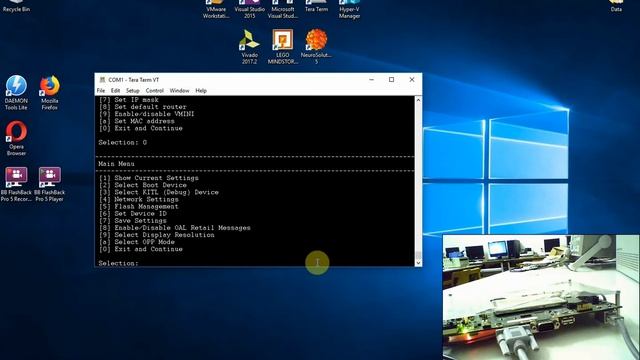Launch VMware Workstation shortcut
This screenshot has width=640, height=360.
(216, 9)
